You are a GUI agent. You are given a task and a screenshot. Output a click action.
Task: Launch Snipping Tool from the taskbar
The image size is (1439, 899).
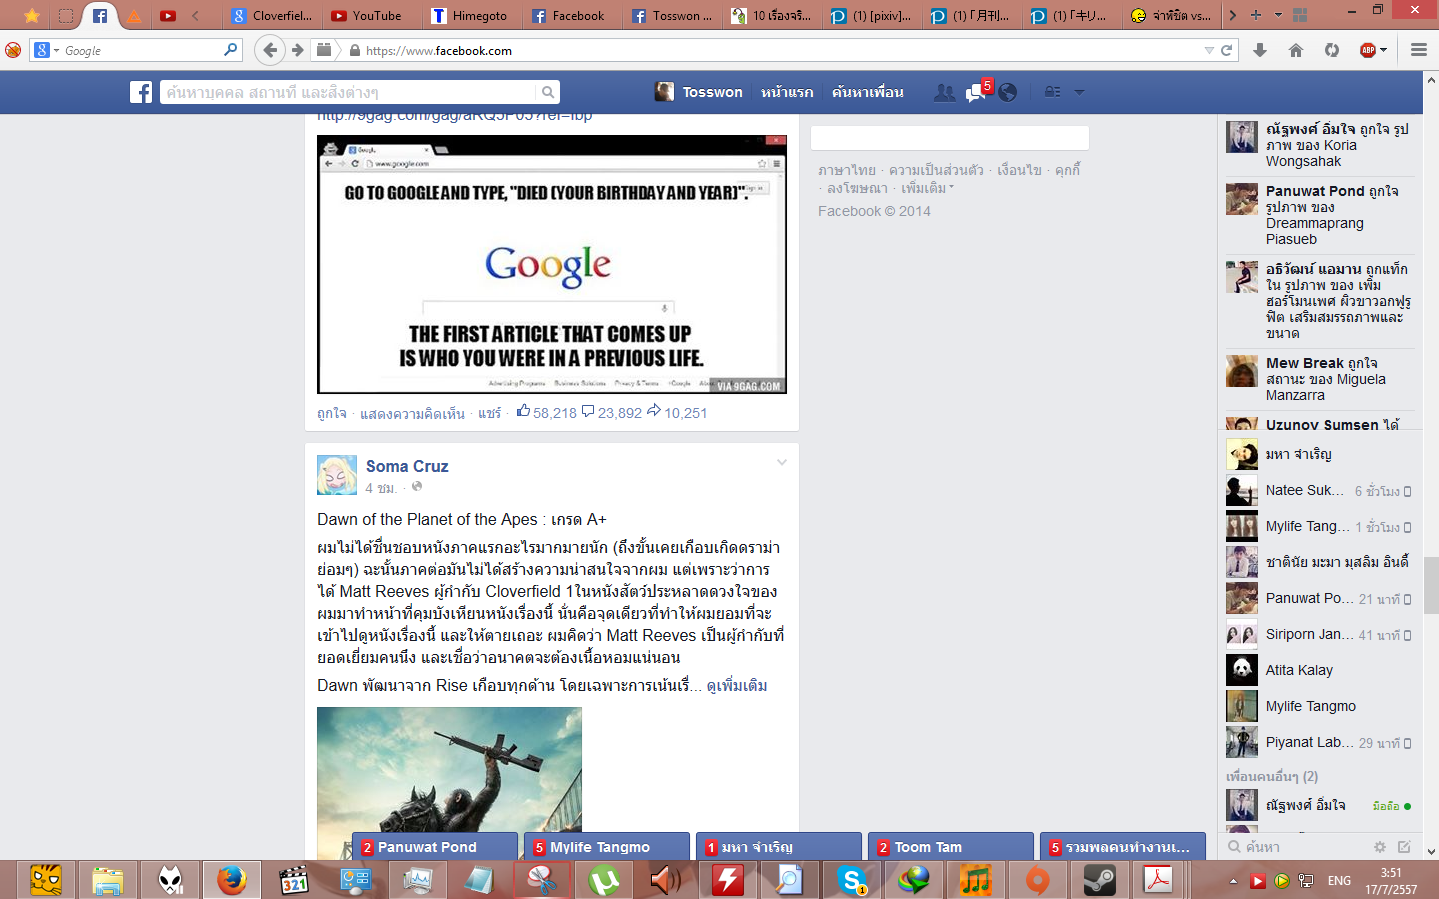coord(542,880)
